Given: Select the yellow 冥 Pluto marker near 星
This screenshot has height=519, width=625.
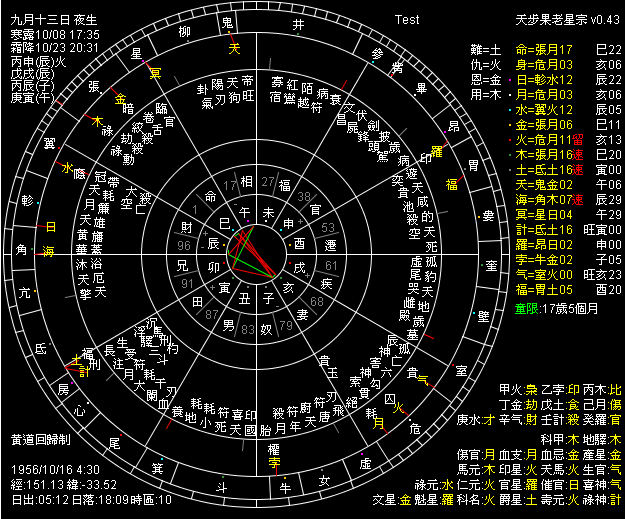Looking at the screenshot, I should pyautogui.click(x=155, y=73).
